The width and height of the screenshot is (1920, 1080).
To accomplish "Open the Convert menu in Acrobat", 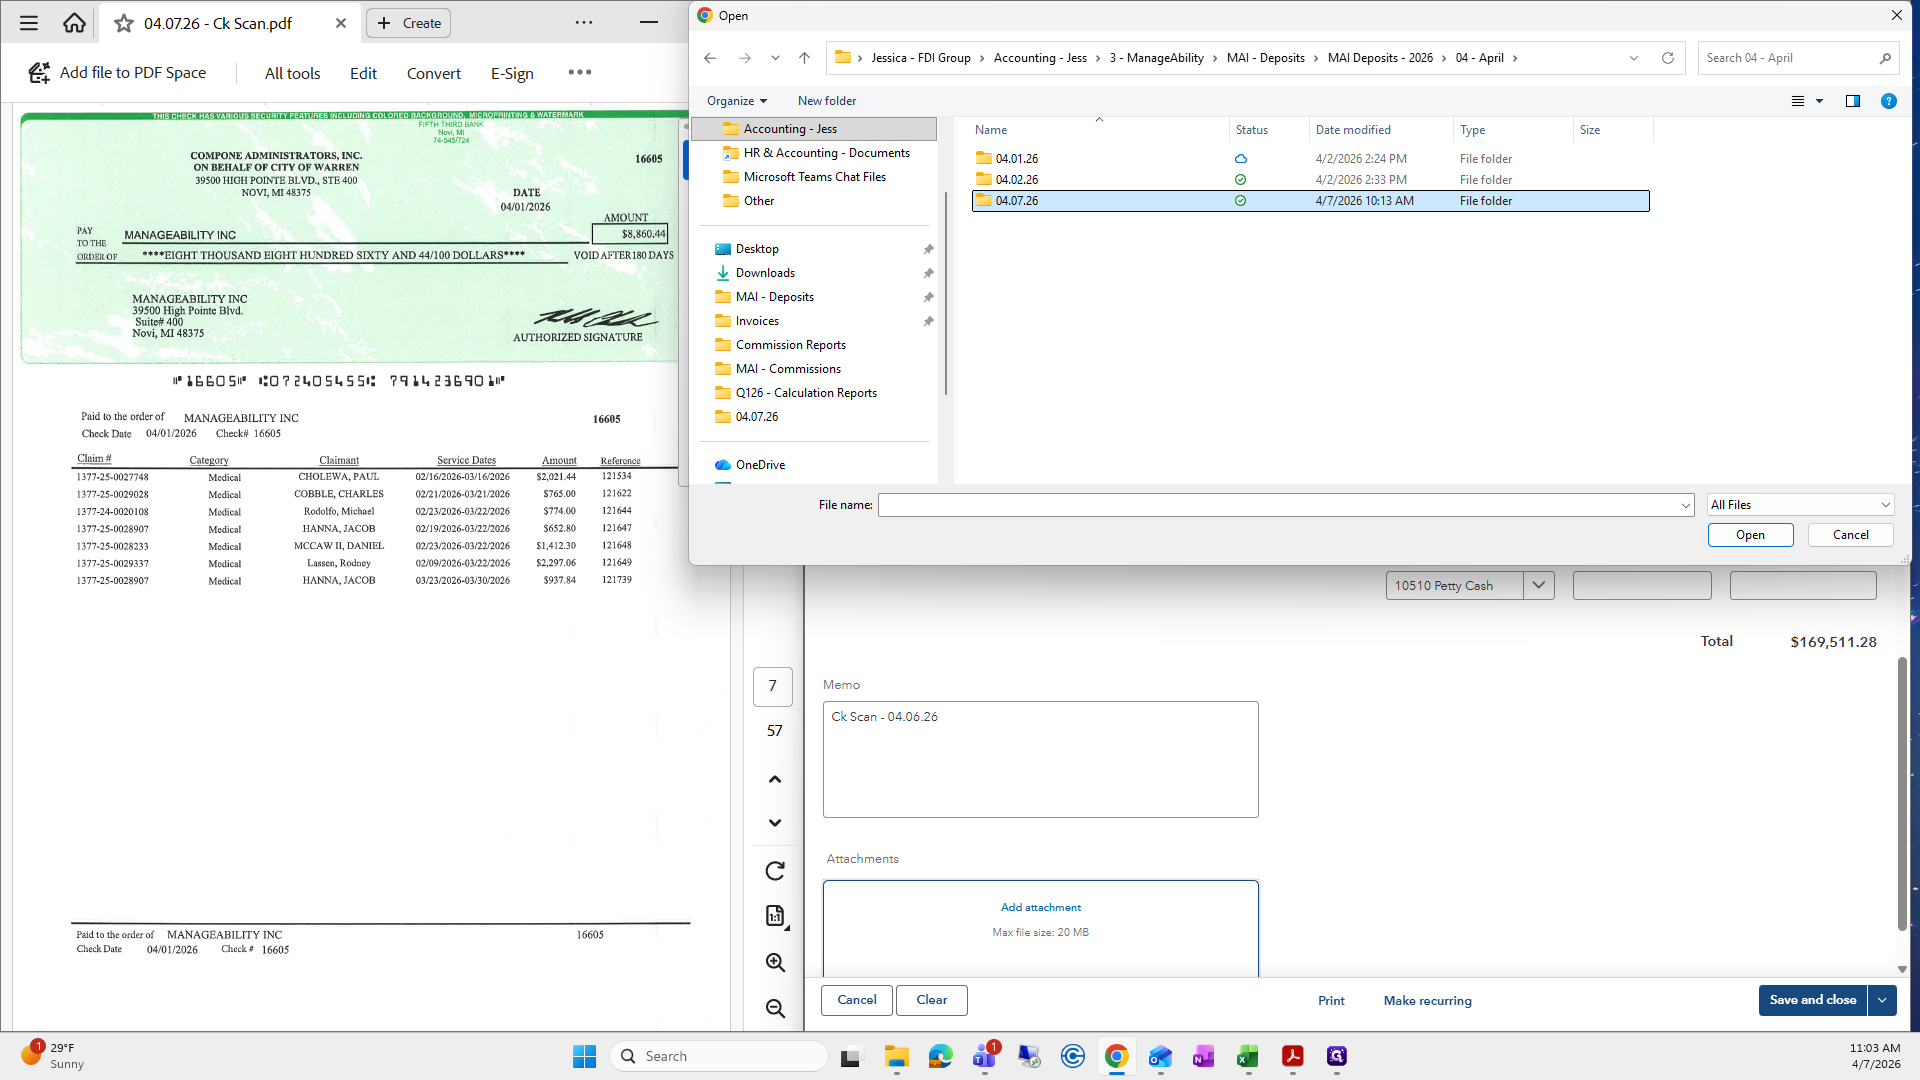I will pos(434,73).
